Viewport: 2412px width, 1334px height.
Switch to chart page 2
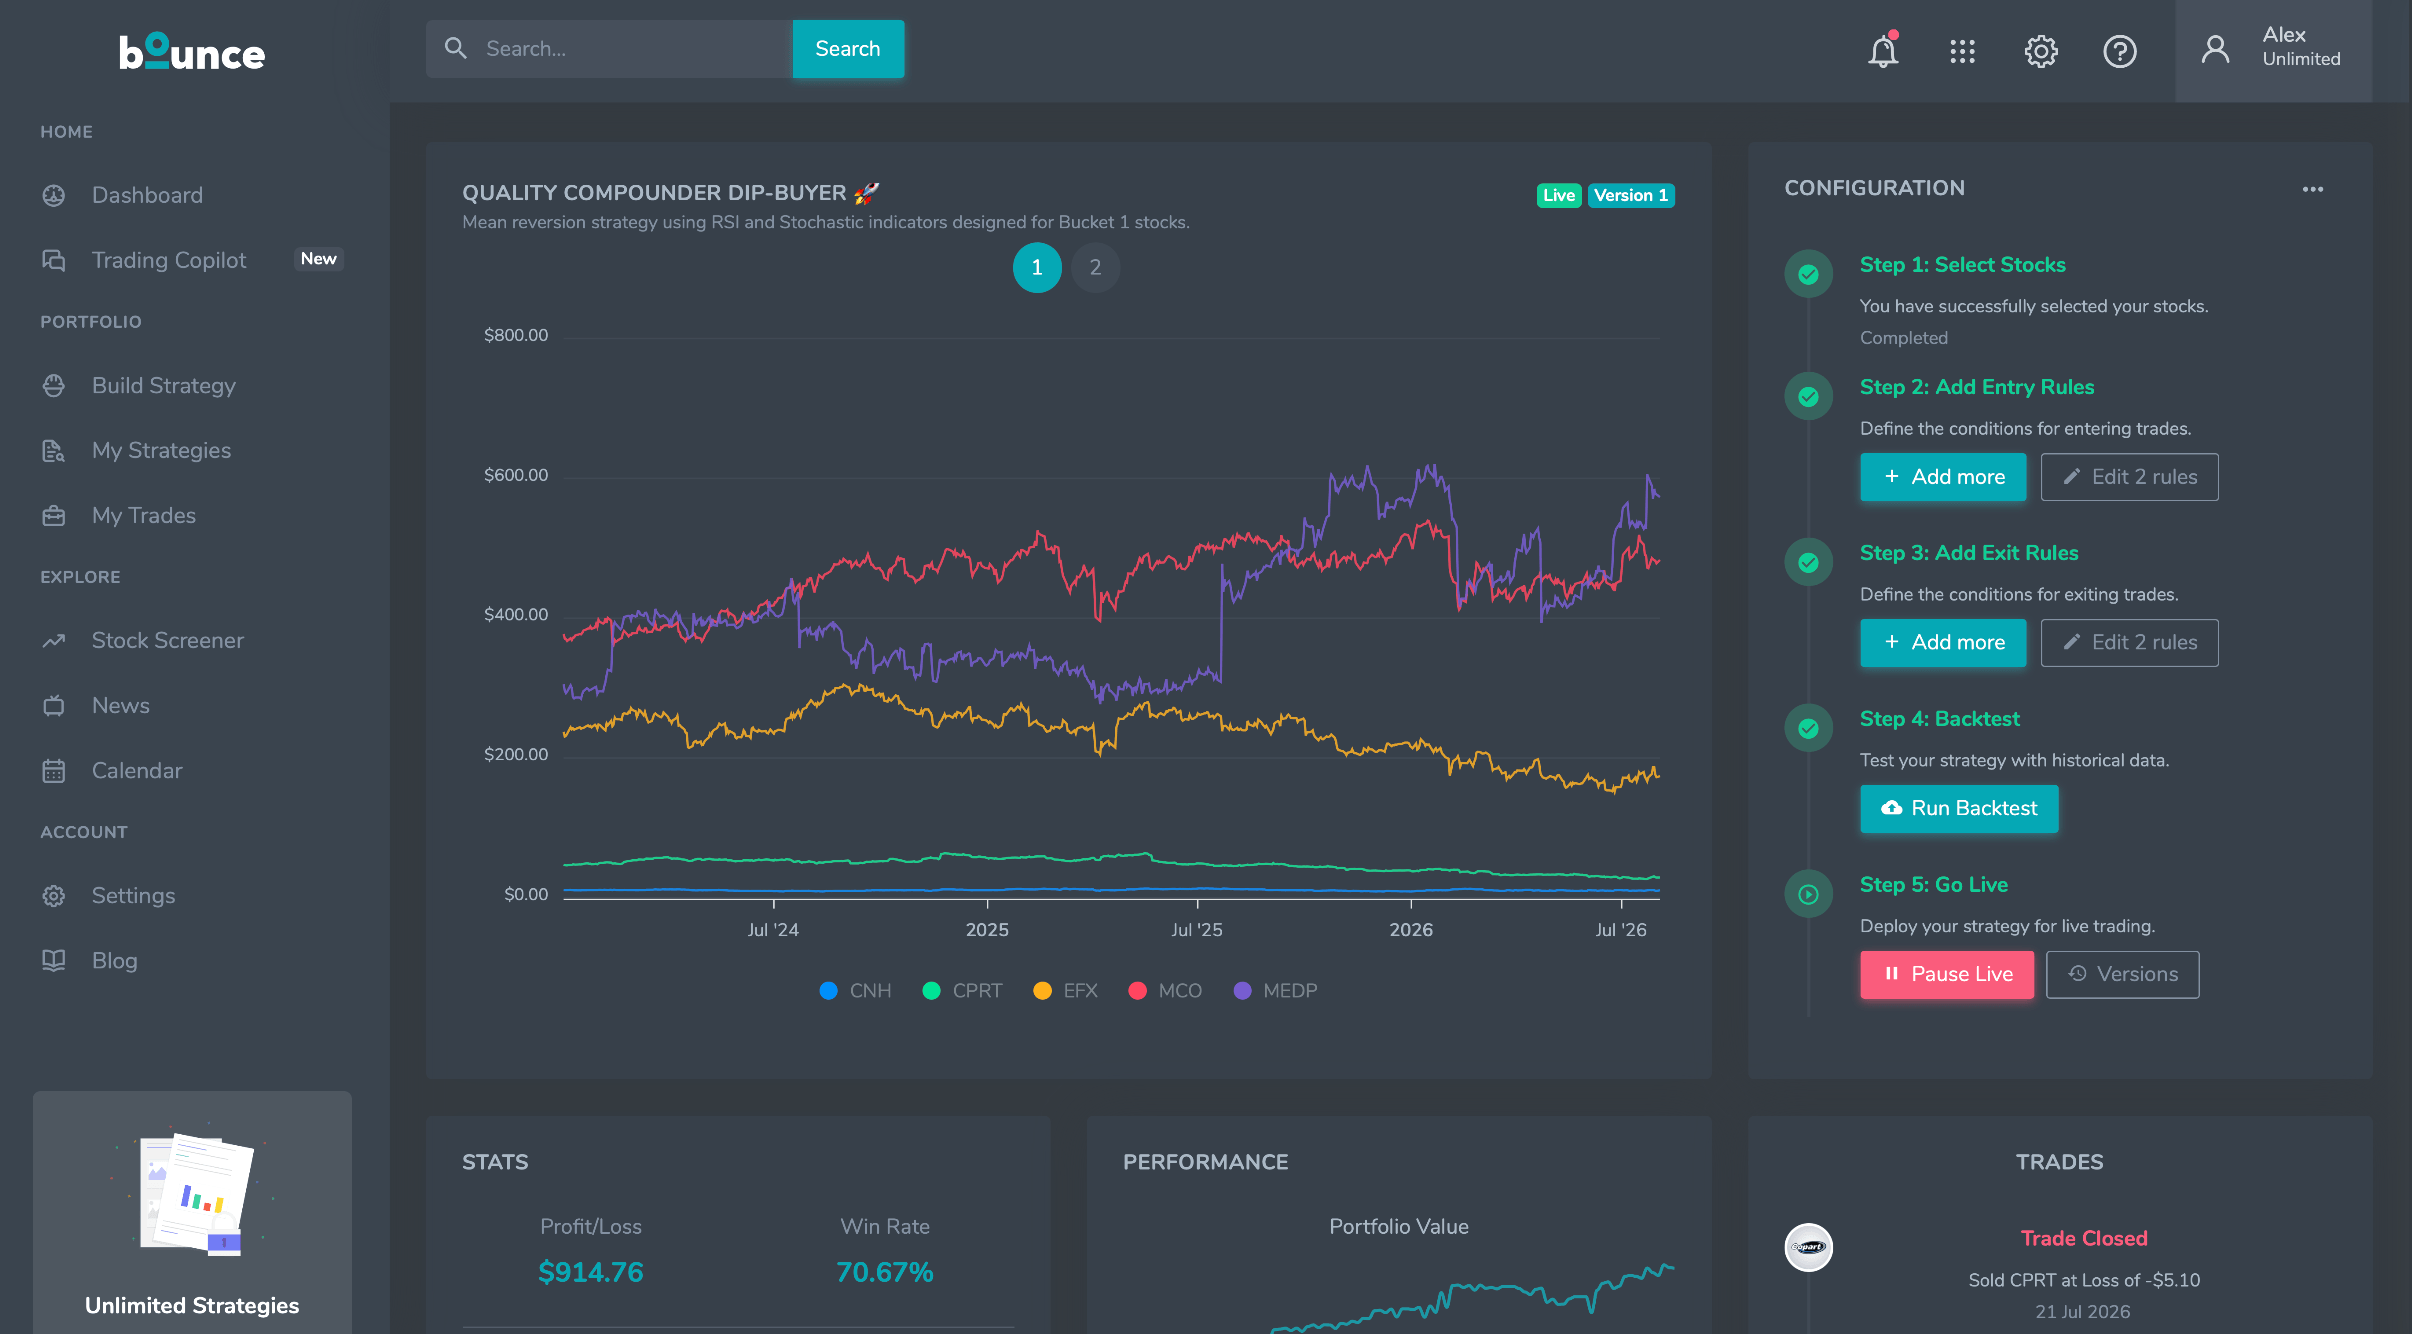[1095, 268]
